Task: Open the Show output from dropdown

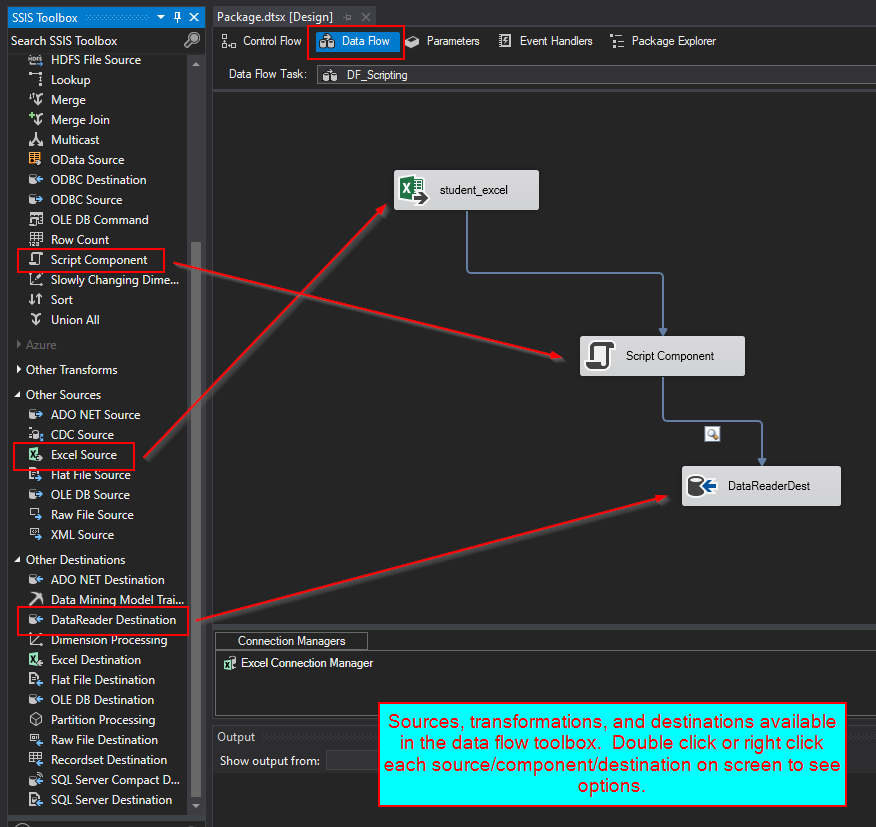Action: point(352,761)
